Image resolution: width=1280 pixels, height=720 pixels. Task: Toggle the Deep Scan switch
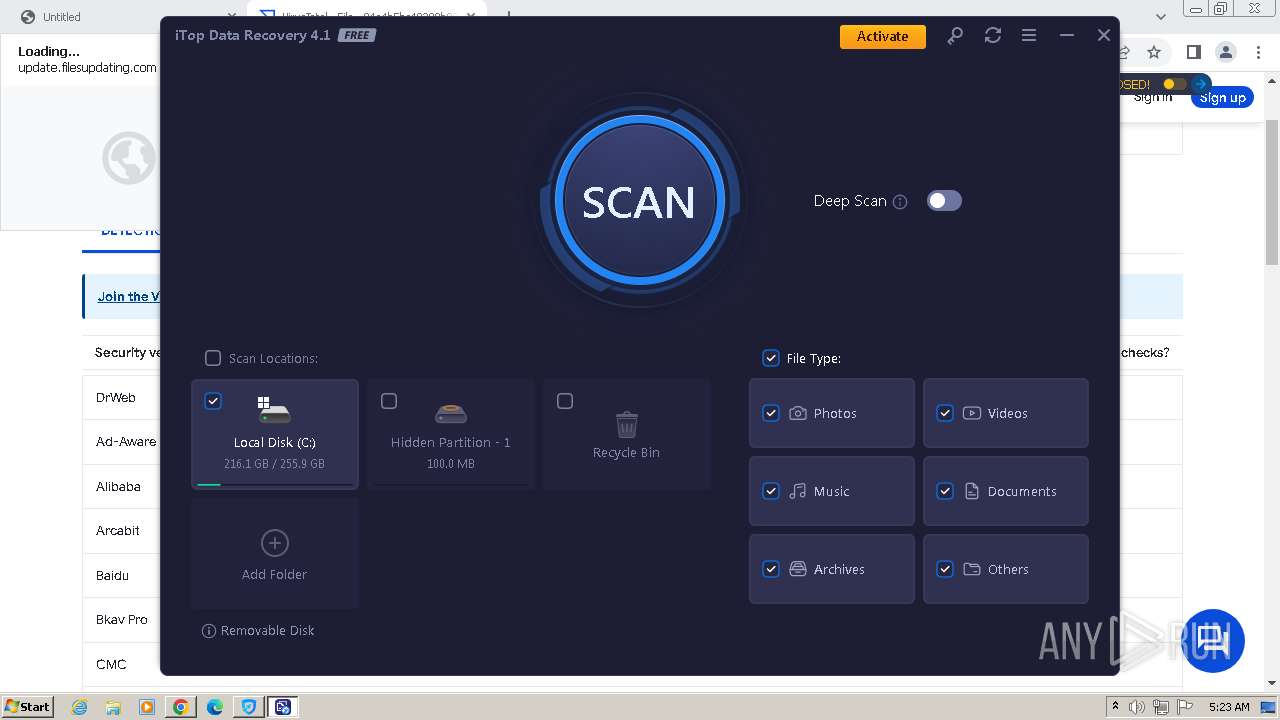(944, 201)
